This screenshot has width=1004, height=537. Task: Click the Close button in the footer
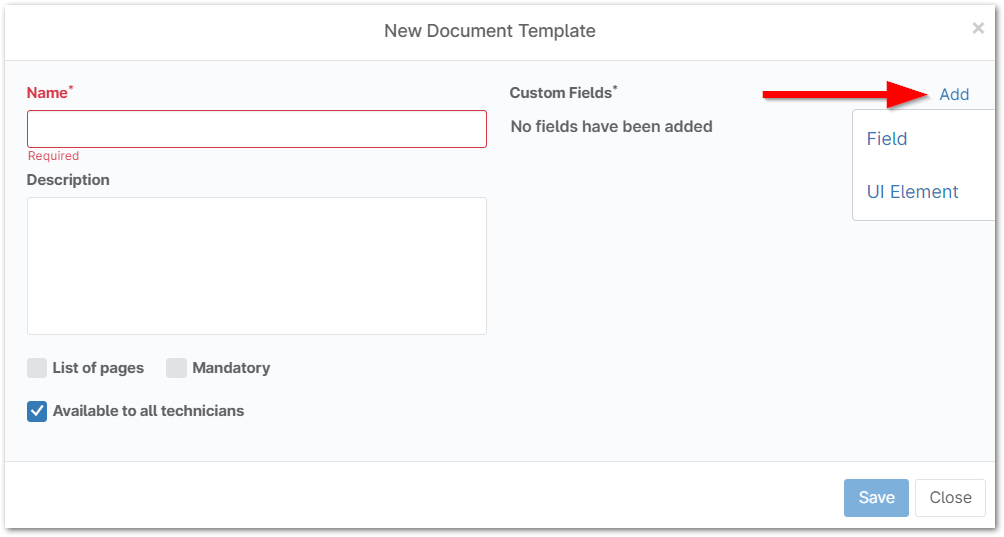[x=950, y=498]
